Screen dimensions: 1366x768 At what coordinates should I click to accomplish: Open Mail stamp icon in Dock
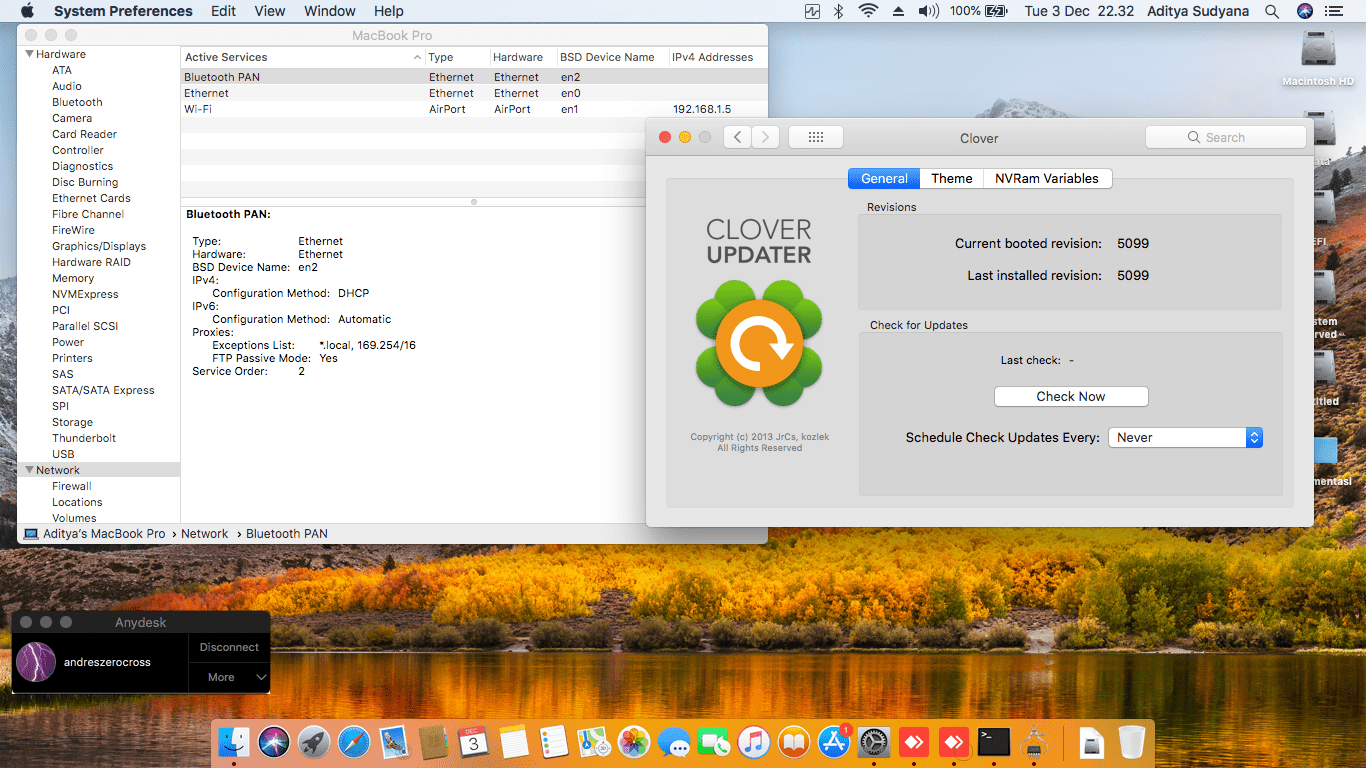(x=394, y=742)
